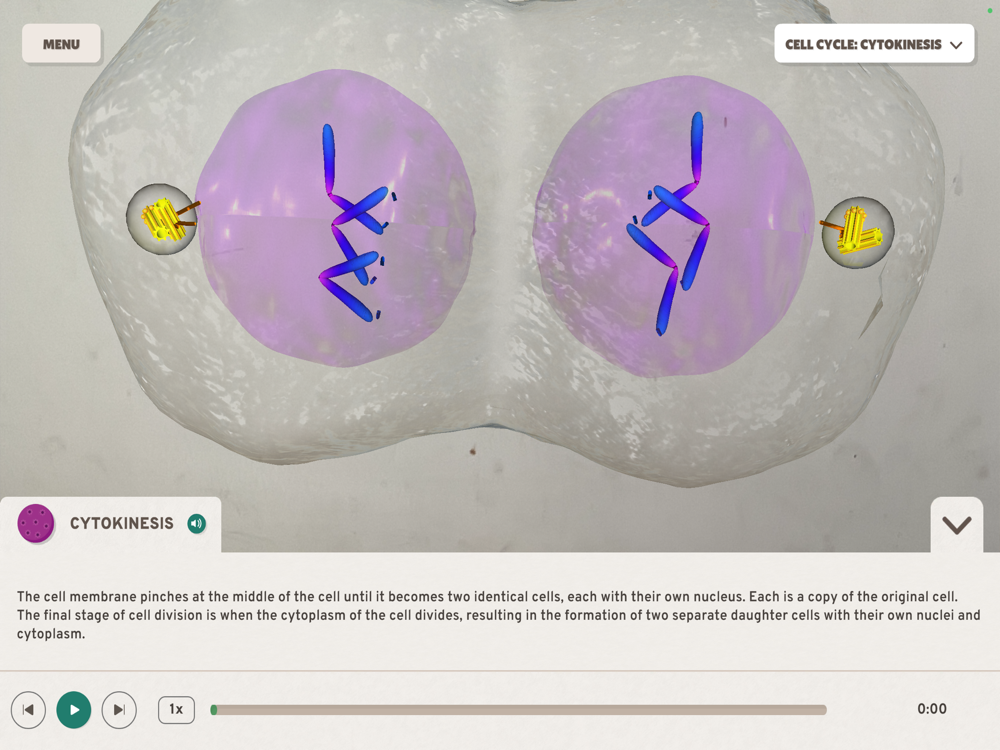Select the left yellow centriole
Image resolution: width=1000 pixels, height=750 pixels.
click(x=162, y=219)
